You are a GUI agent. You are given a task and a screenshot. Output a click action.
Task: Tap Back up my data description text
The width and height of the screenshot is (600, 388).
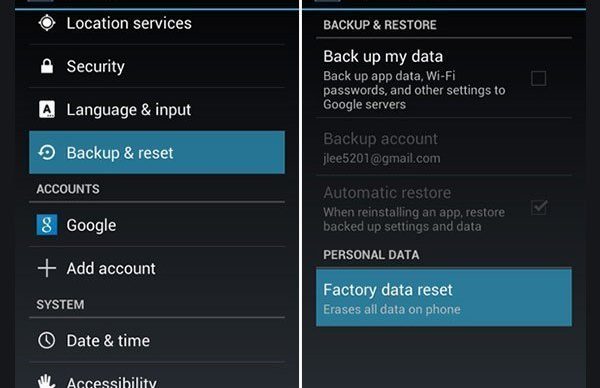tap(414, 90)
